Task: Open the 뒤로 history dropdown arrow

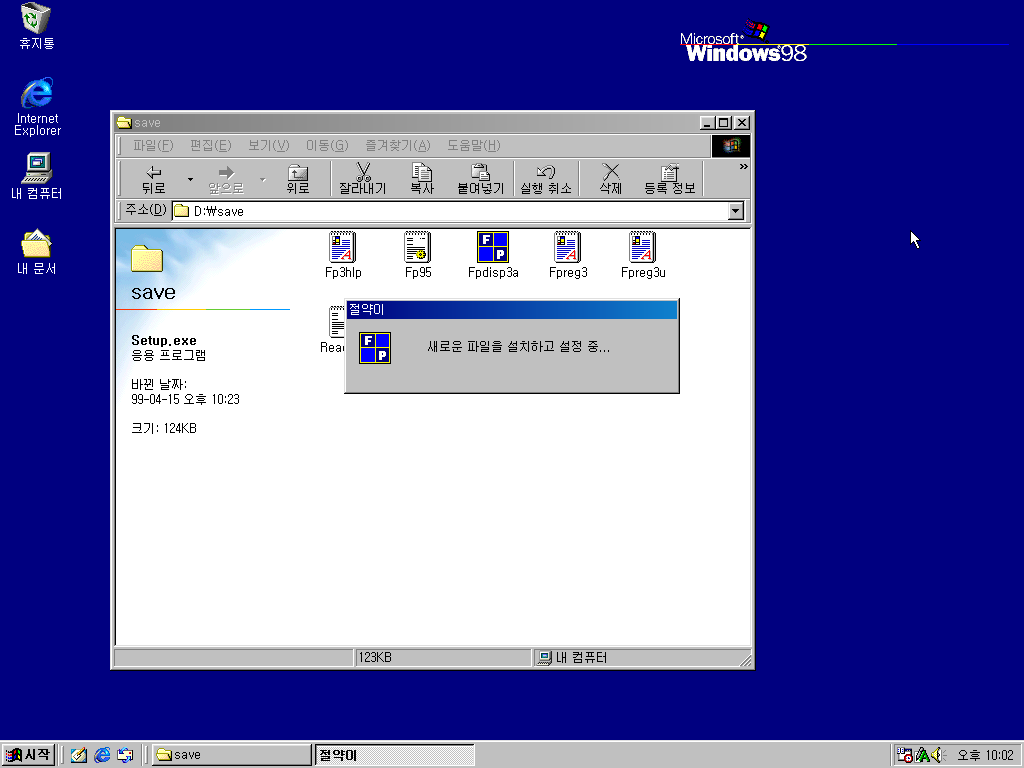Action: (x=190, y=179)
